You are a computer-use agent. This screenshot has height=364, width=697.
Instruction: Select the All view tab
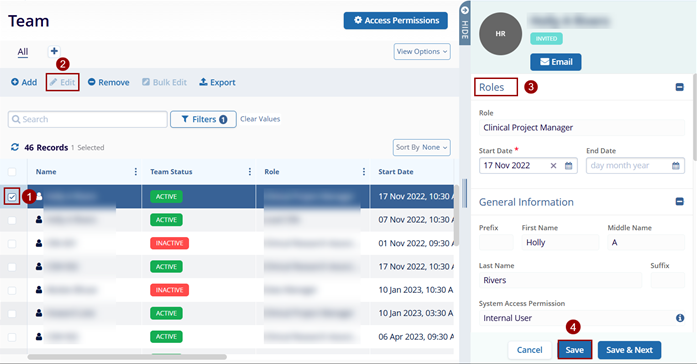(x=23, y=52)
